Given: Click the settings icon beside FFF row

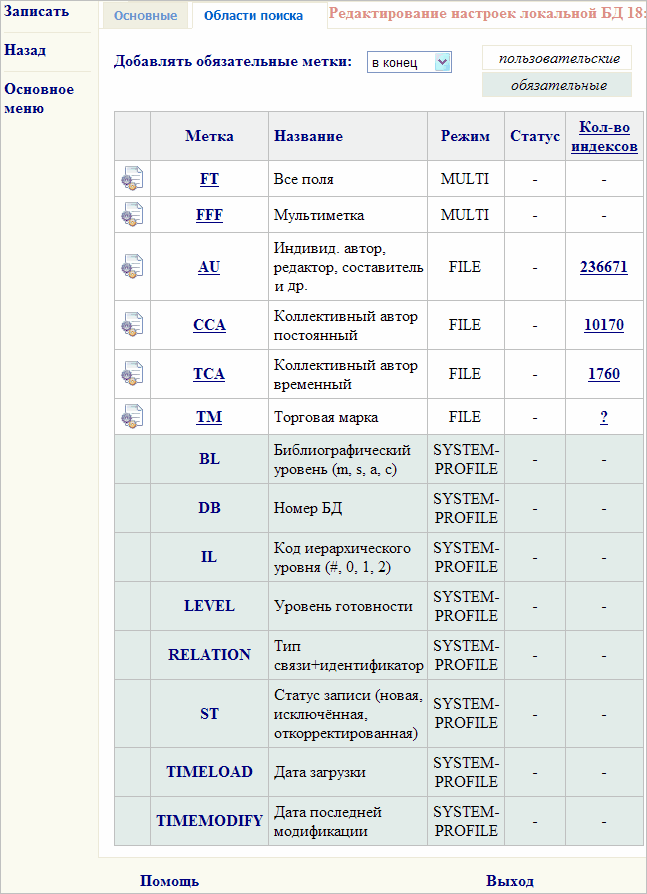Looking at the screenshot, I should pos(132,215).
